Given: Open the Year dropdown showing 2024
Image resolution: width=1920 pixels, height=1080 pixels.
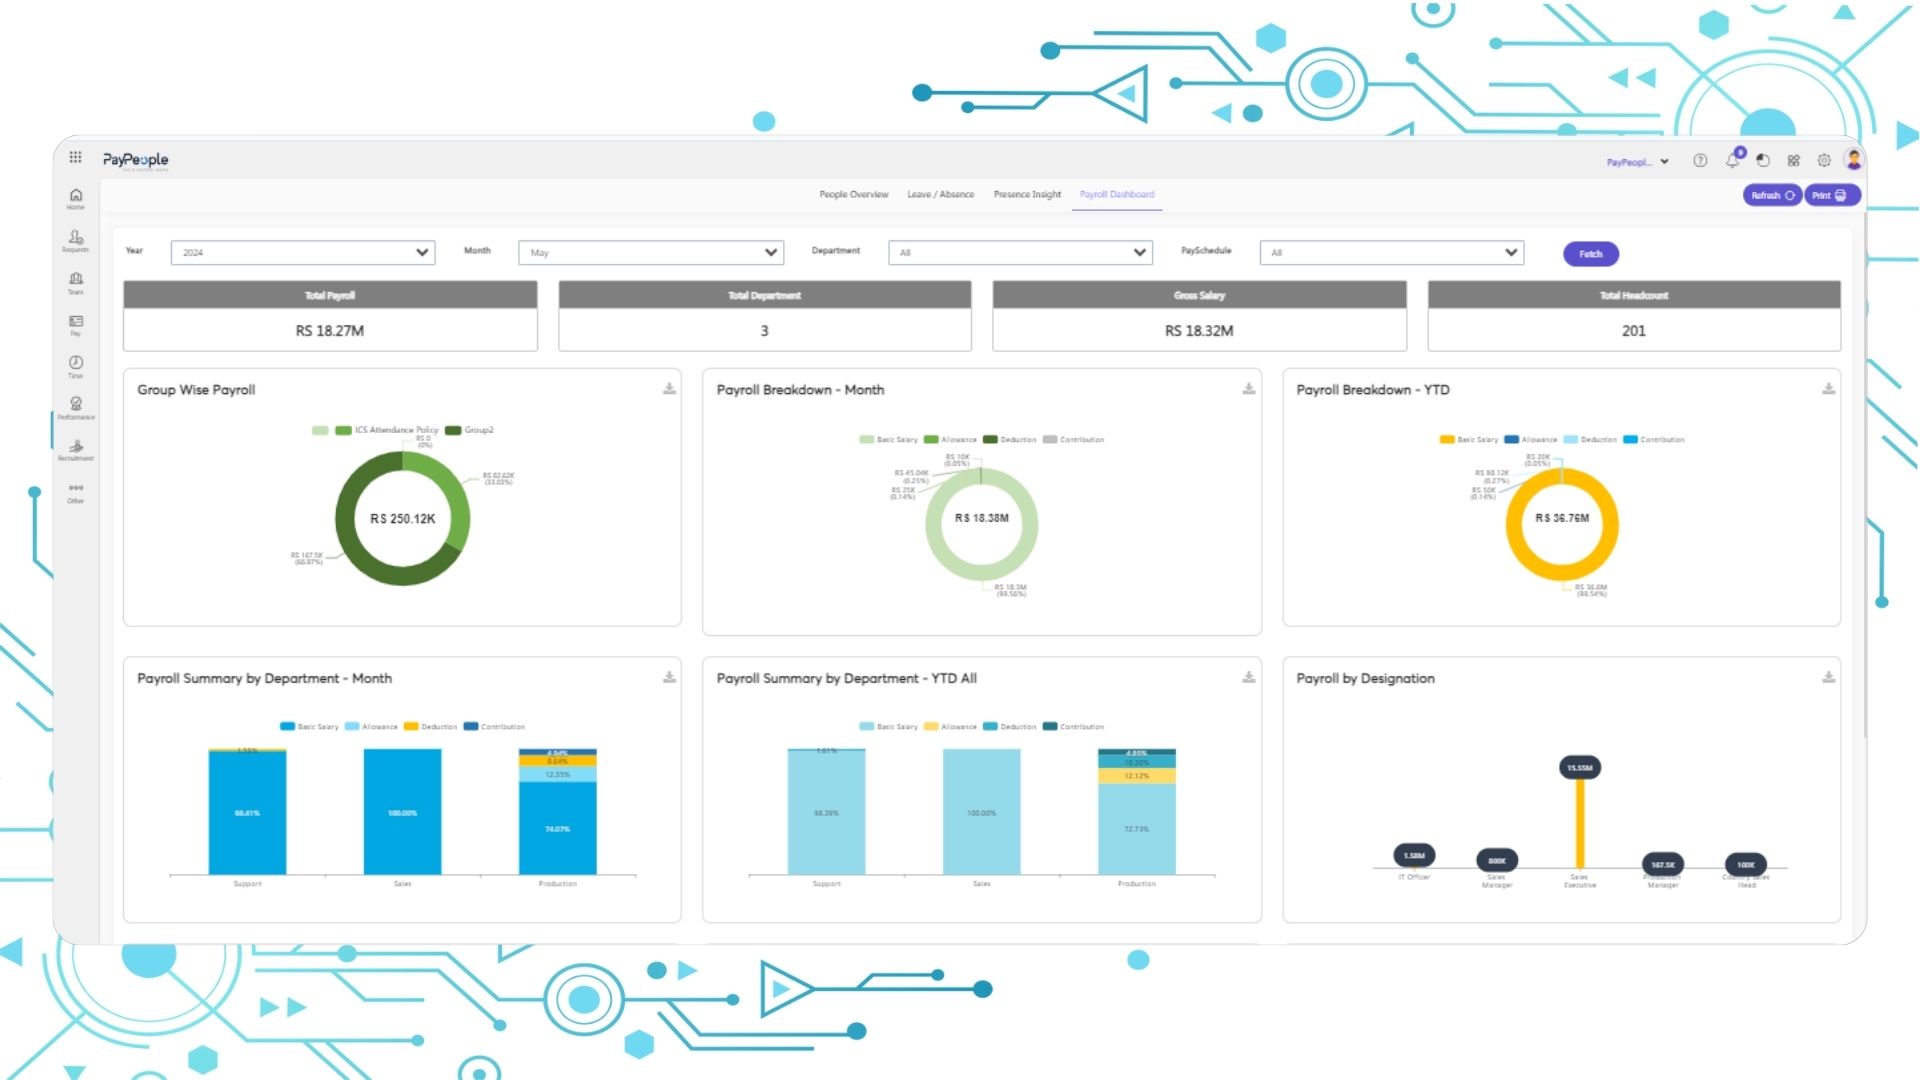Looking at the screenshot, I should 303,253.
